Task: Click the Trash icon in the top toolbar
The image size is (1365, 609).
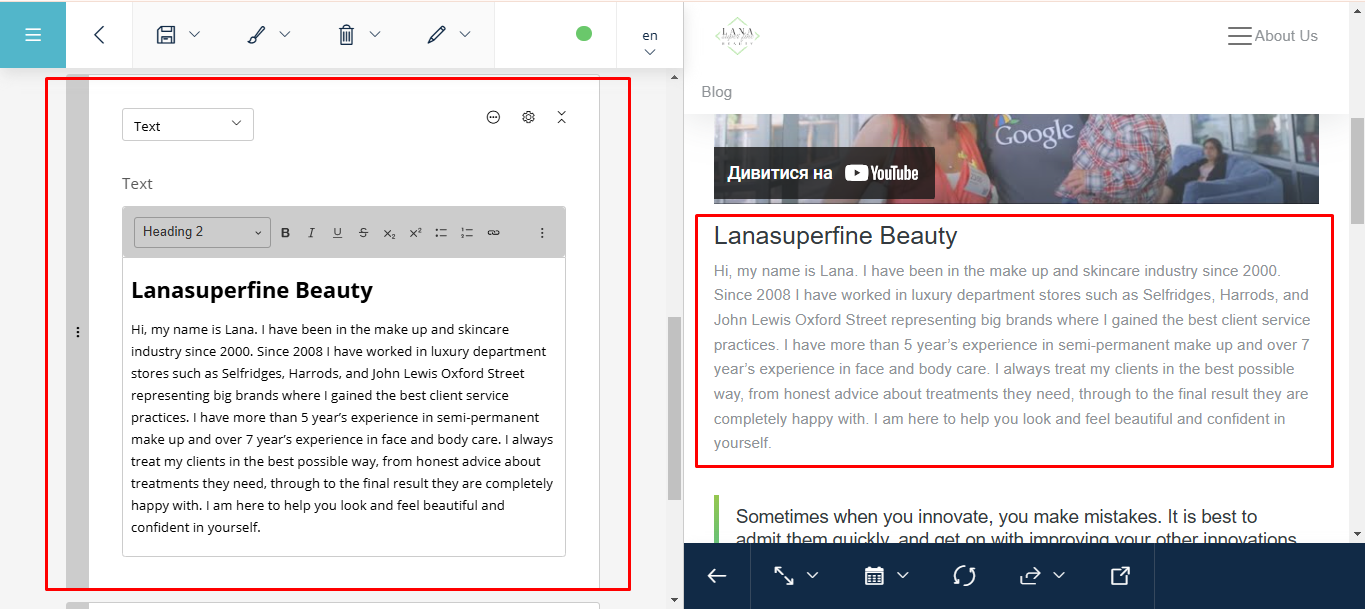Action: pos(346,33)
